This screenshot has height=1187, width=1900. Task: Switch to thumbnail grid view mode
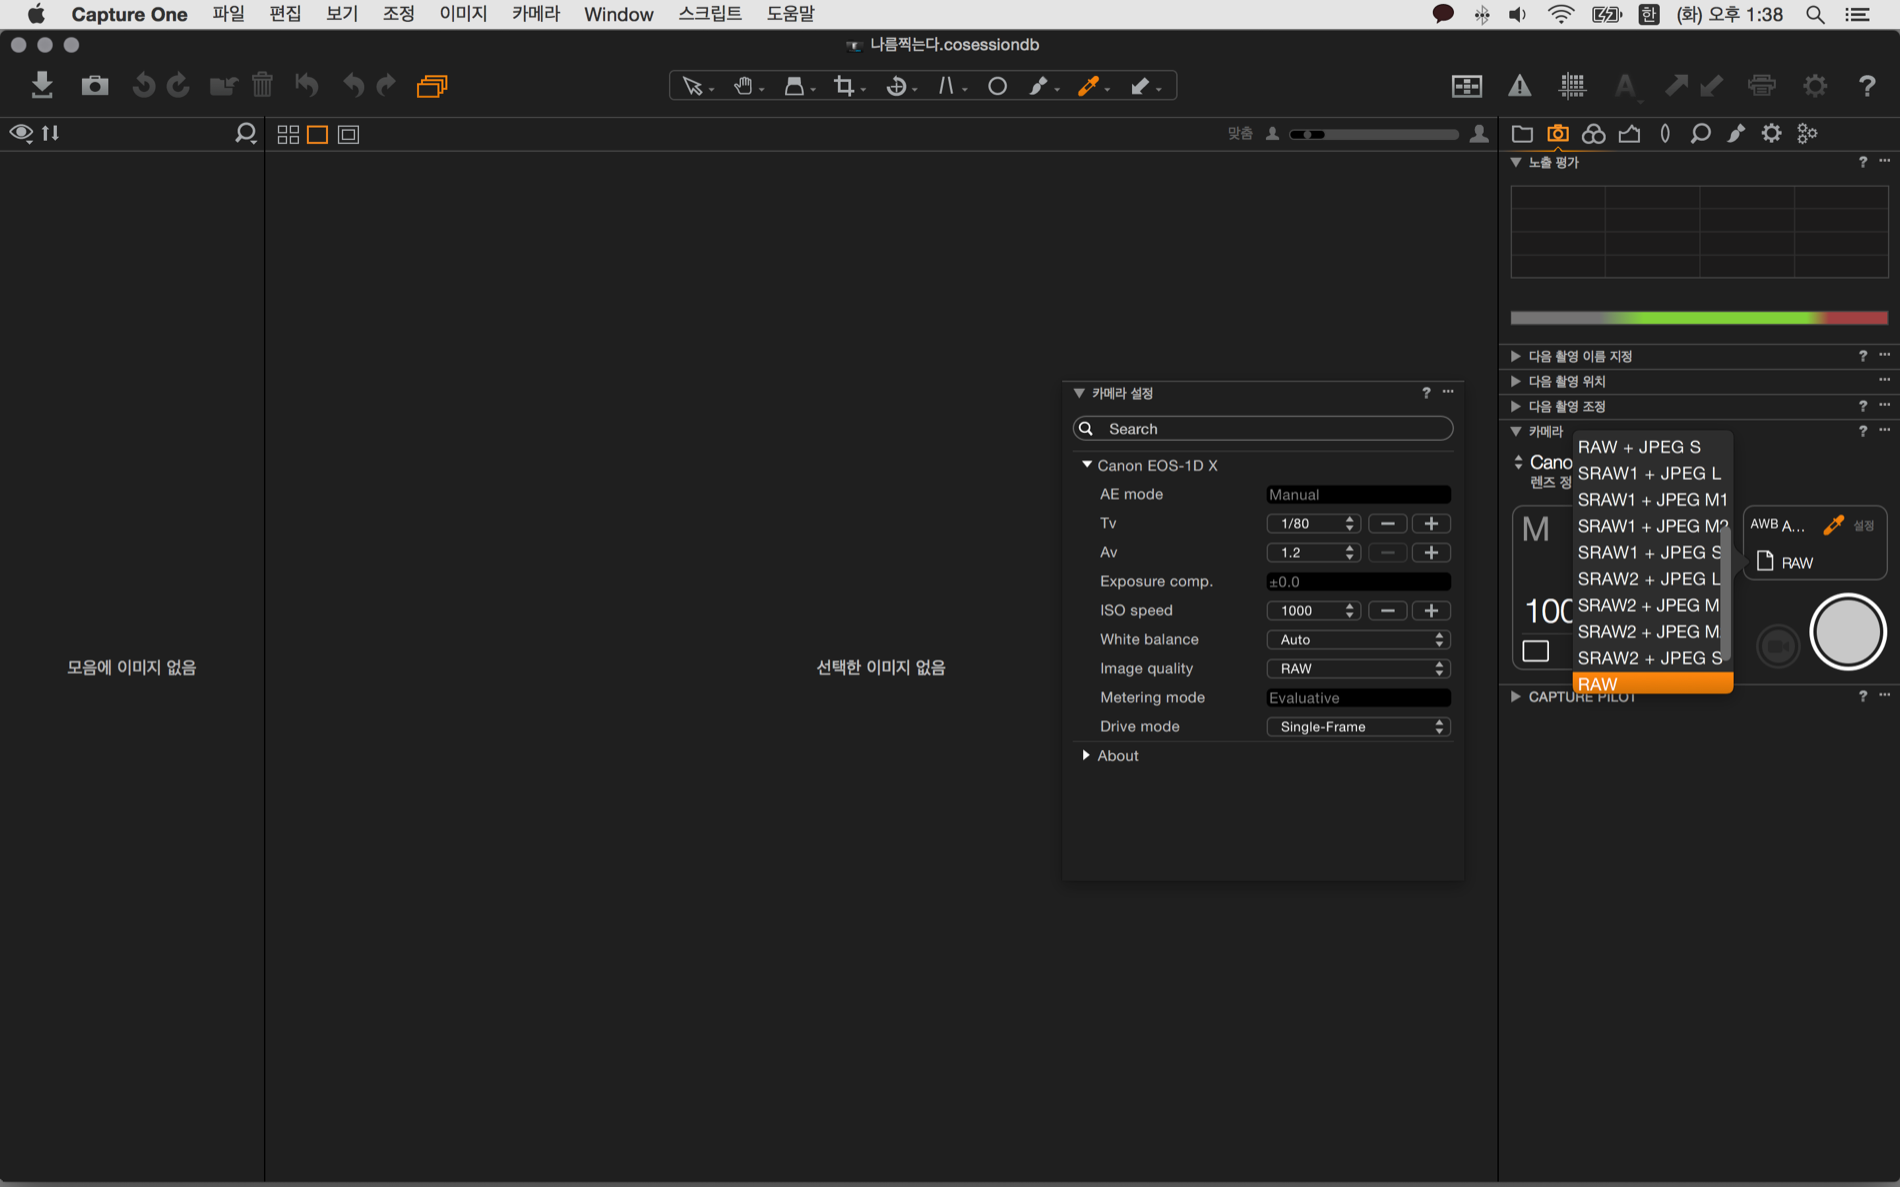(288, 134)
